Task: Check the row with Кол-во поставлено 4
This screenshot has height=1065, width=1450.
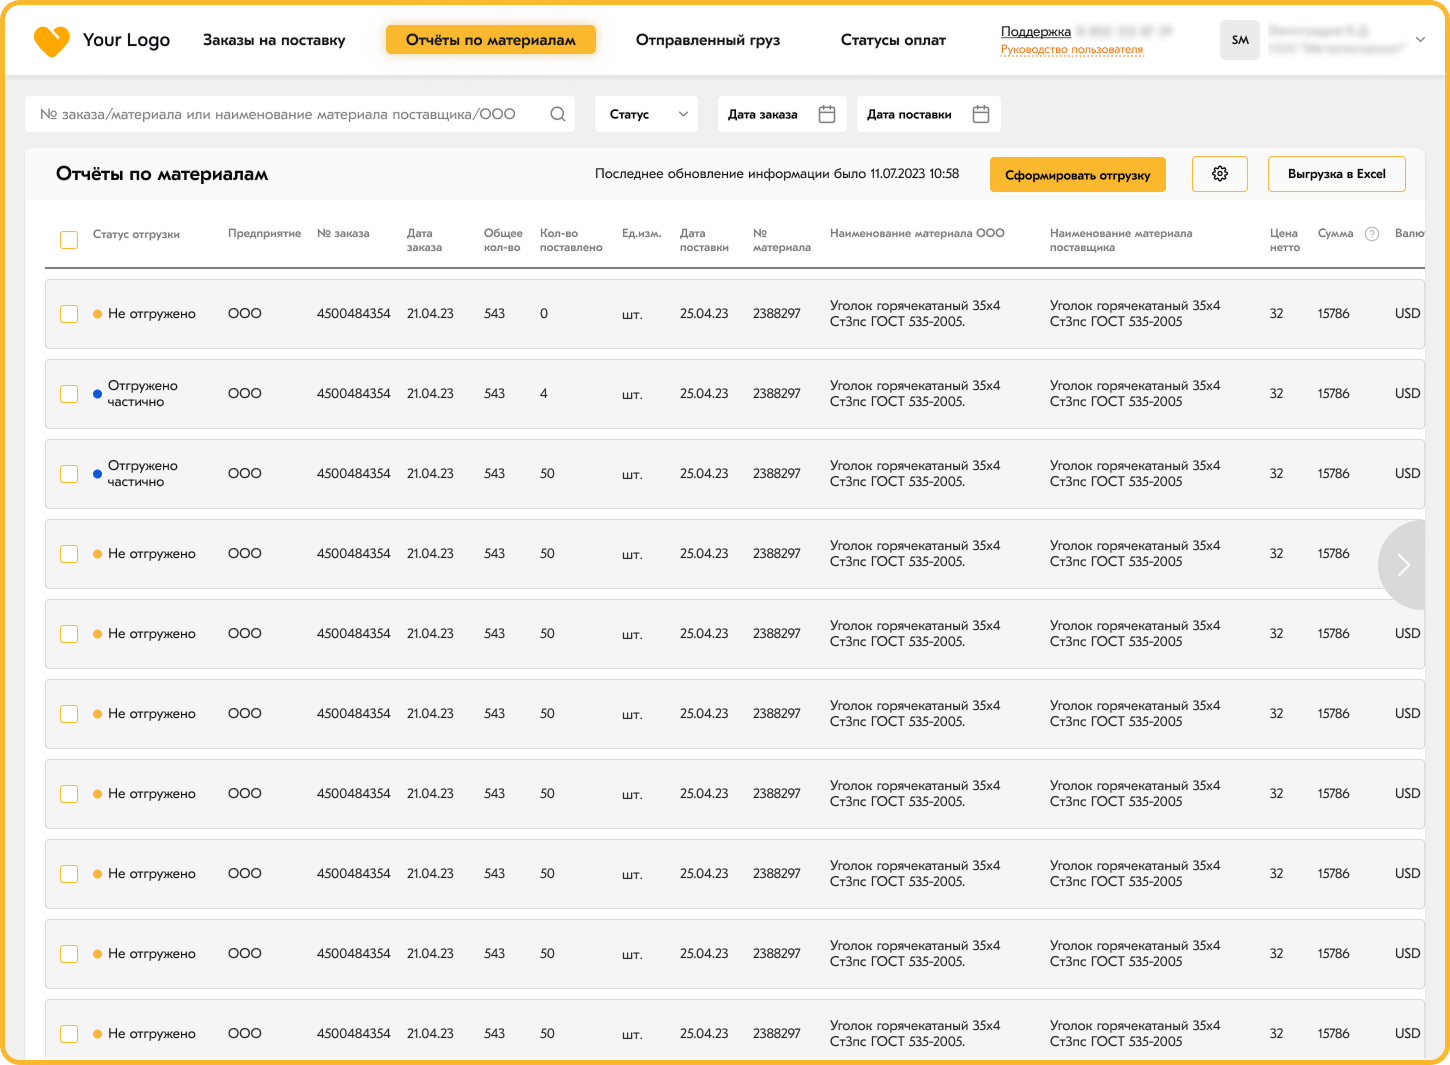Action: tap(69, 394)
